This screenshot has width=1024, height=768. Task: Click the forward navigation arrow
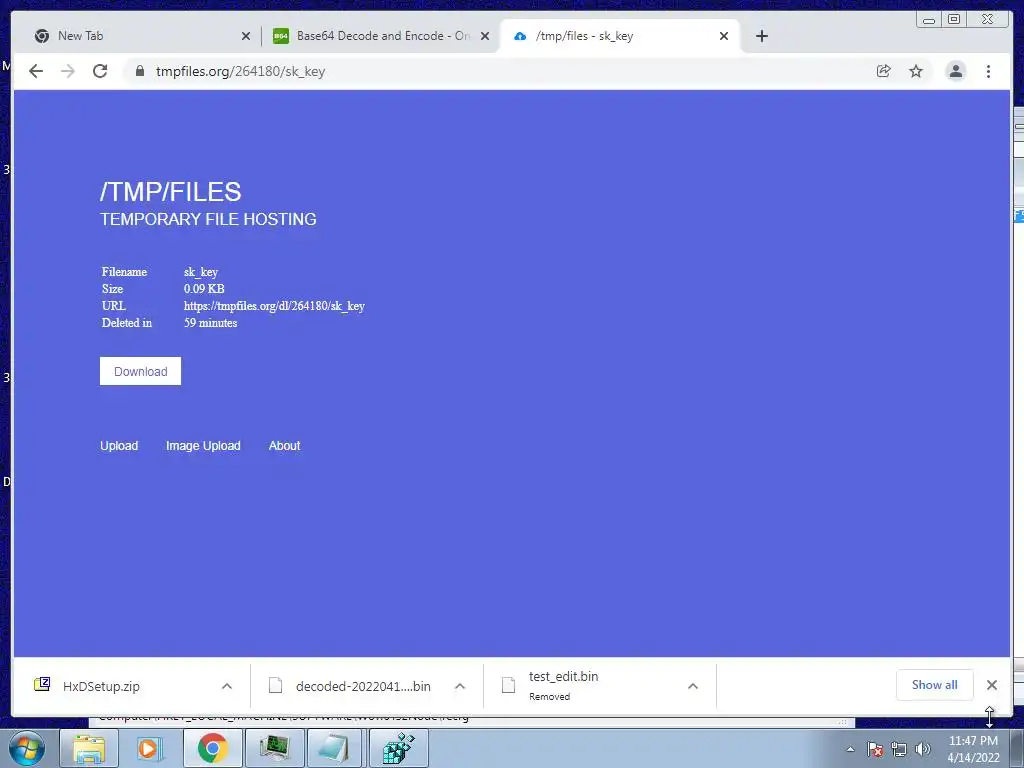[x=68, y=71]
